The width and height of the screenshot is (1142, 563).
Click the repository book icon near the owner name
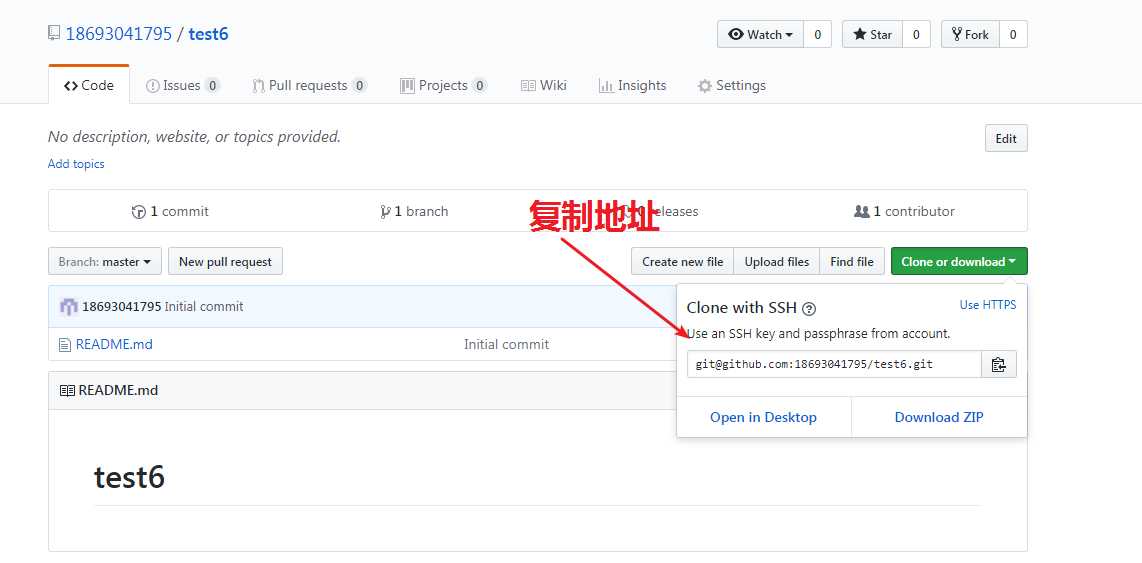coord(54,34)
